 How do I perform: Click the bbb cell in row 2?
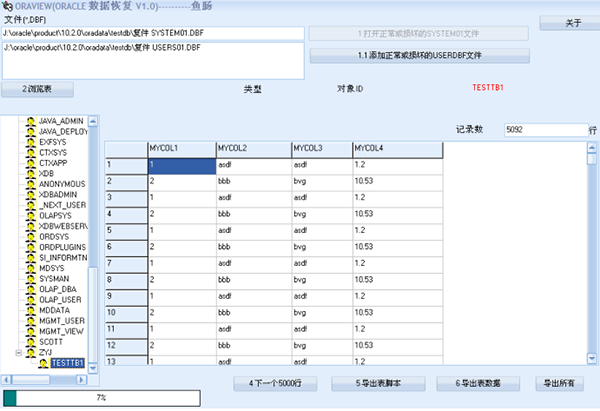pyautogui.click(x=254, y=183)
